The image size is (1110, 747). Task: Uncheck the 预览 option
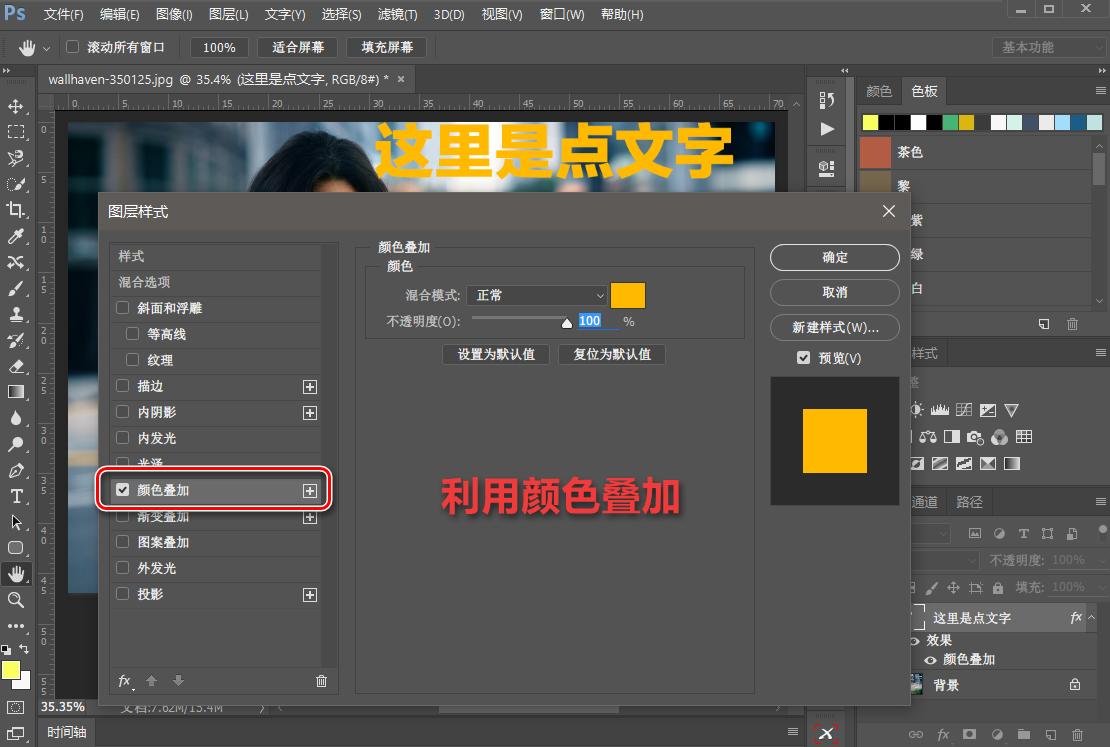point(803,357)
